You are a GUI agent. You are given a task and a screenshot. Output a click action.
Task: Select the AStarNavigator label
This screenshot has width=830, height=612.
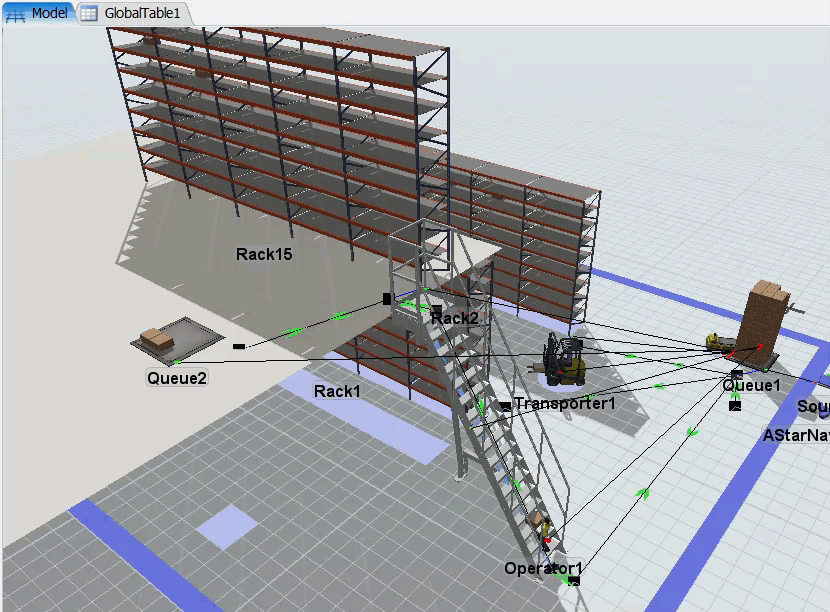[x=795, y=435]
